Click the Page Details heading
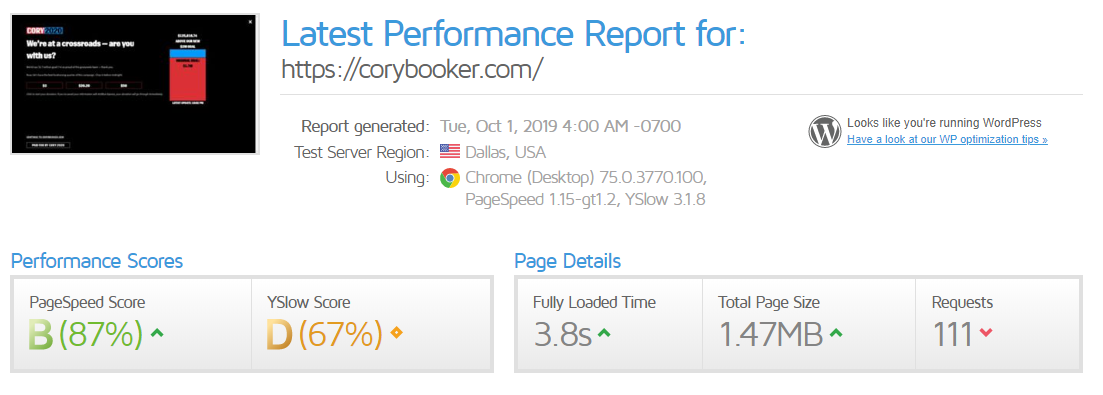This screenshot has height=395, width=1103. tap(568, 261)
